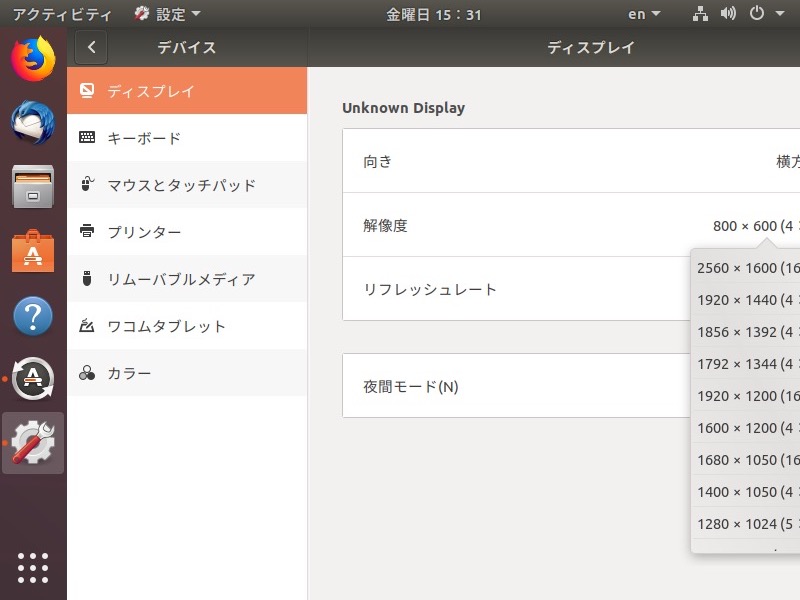Image resolution: width=800 pixels, height=600 pixels.
Task: Select マウスとタッチパッド in the sidebar
Action: point(187,185)
